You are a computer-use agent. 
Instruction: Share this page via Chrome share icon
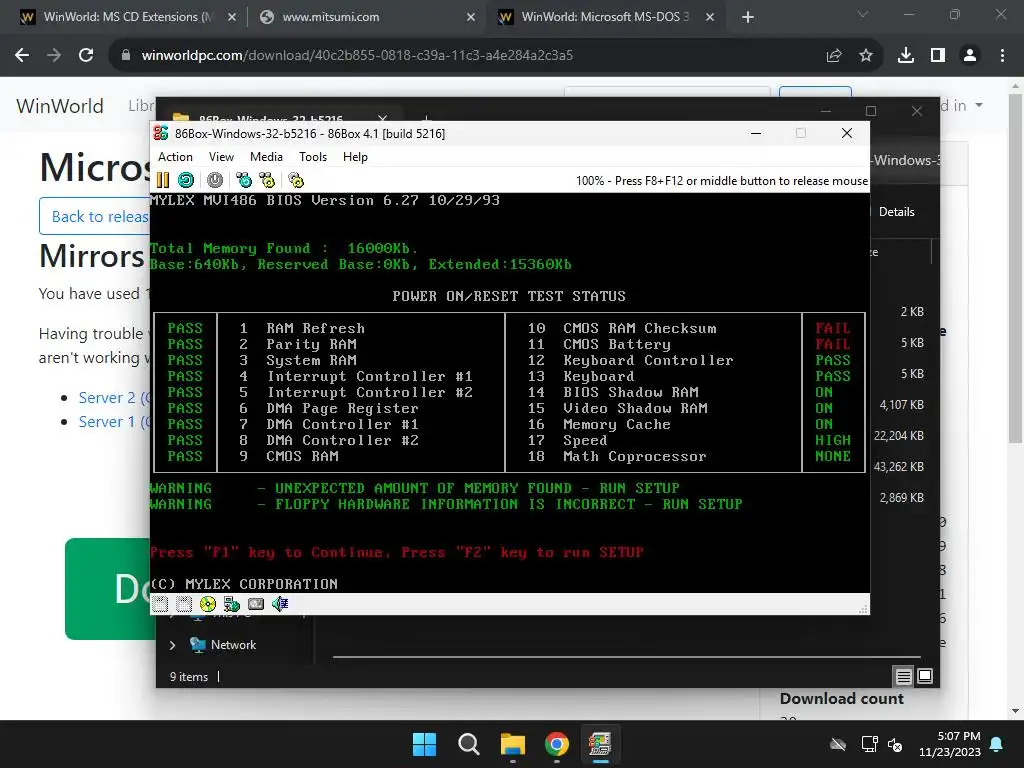(x=834, y=56)
